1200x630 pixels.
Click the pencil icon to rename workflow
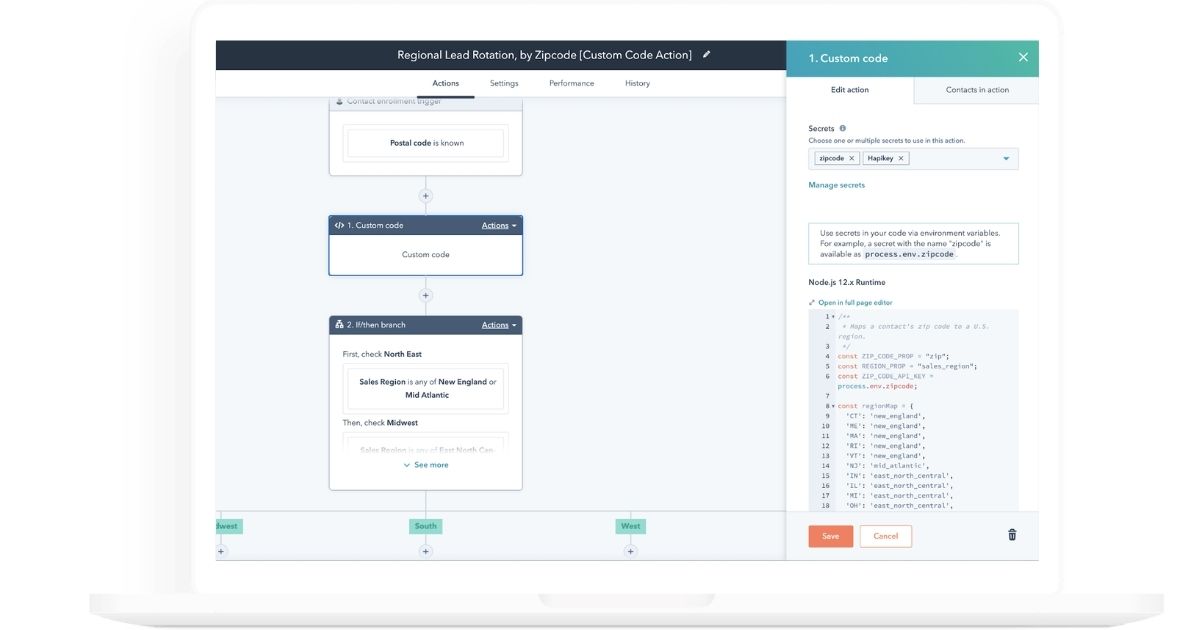pos(707,55)
